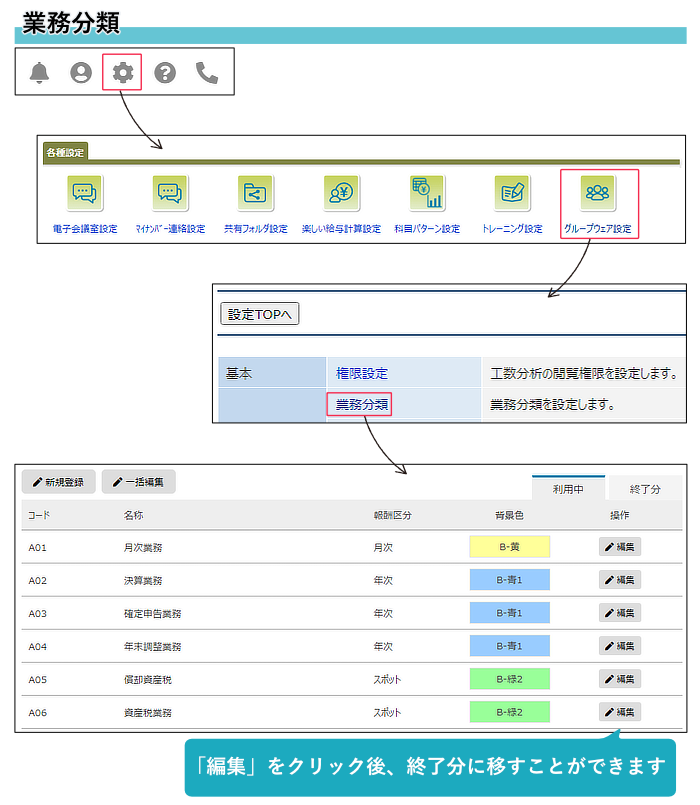Open the 権限設定 link

coord(361,373)
